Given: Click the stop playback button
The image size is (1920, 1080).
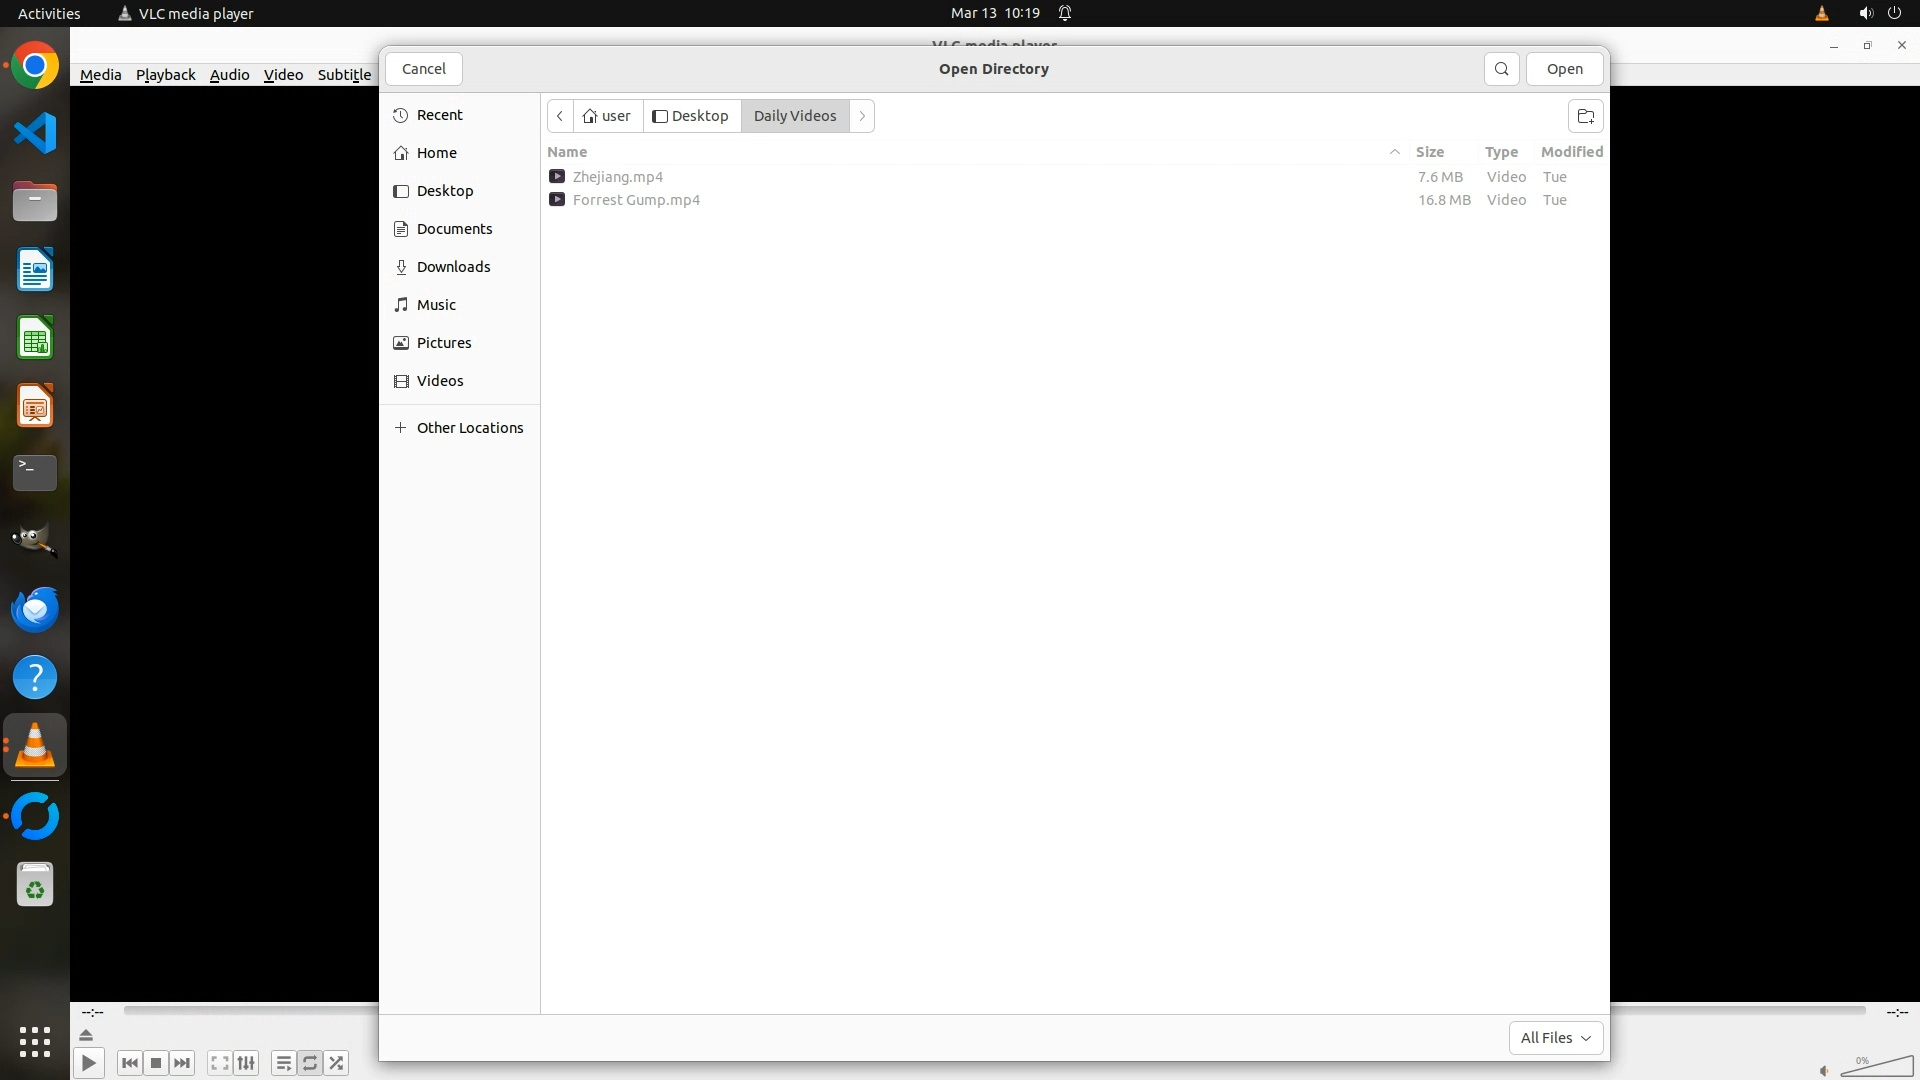Looking at the screenshot, I should [156, 1063].
